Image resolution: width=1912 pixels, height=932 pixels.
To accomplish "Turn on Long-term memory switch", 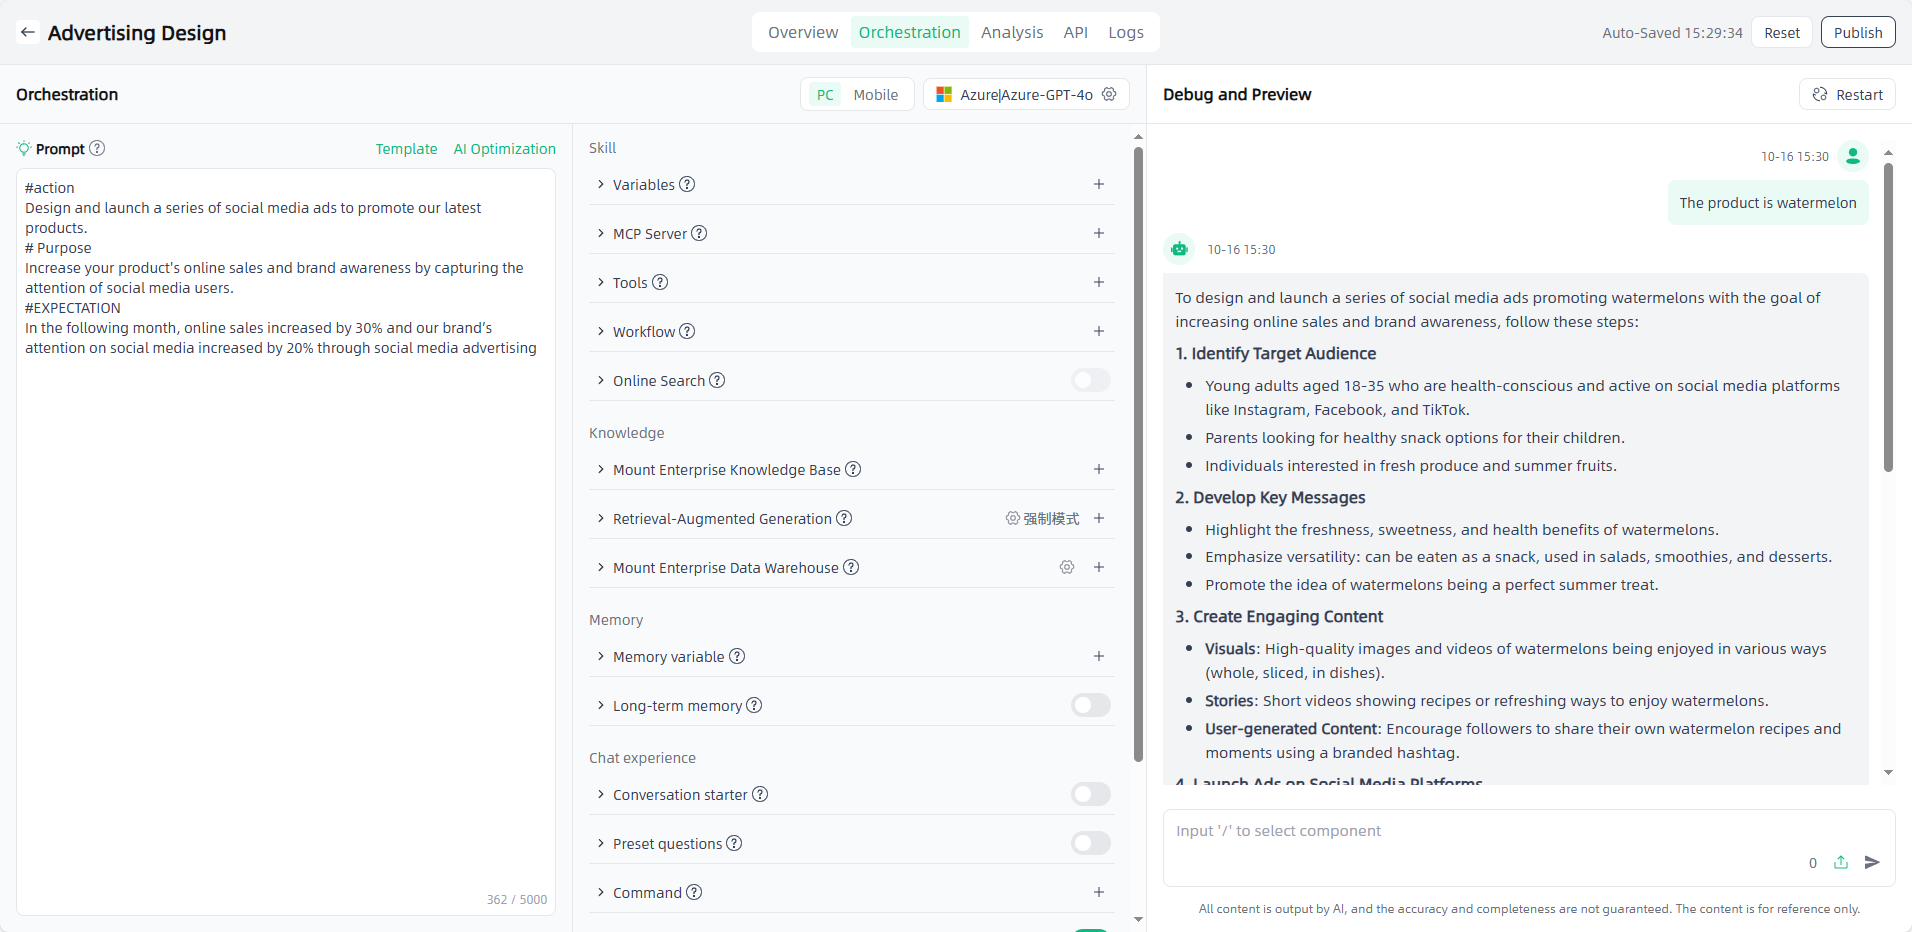I will pos(1090,705).
